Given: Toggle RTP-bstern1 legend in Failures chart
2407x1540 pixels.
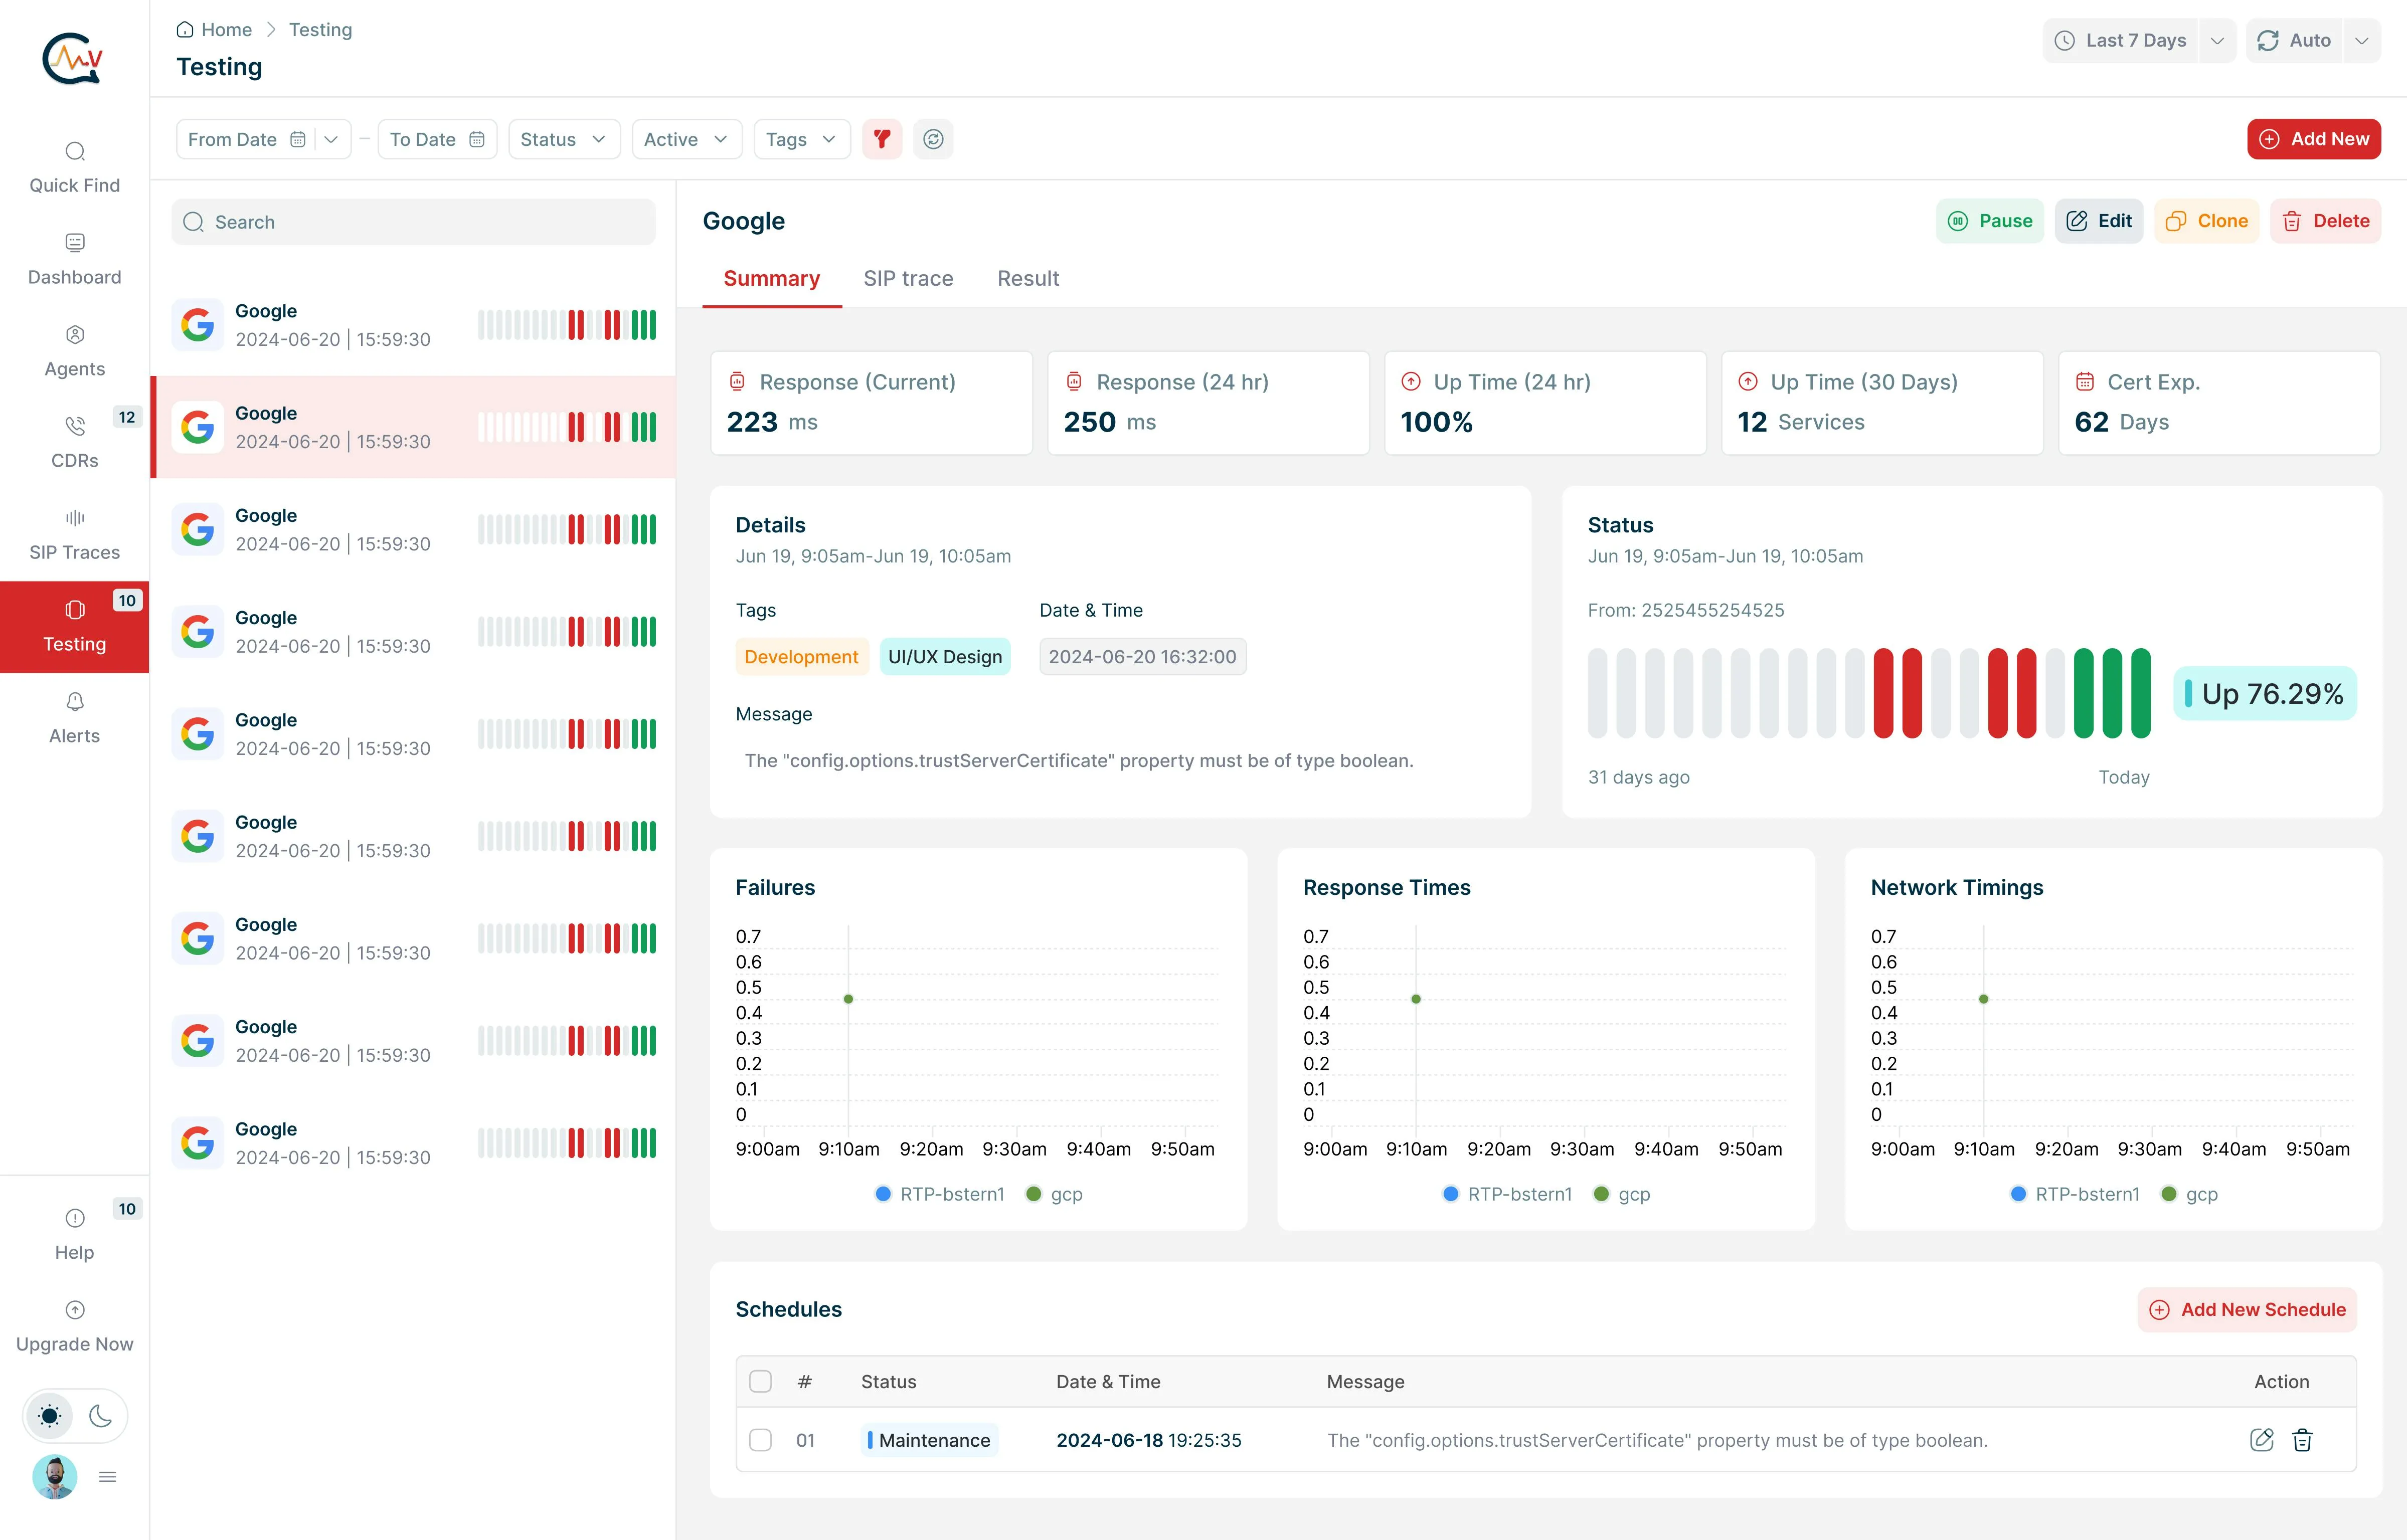Looking at the screenshot, I should click(x=940, y=1194).
